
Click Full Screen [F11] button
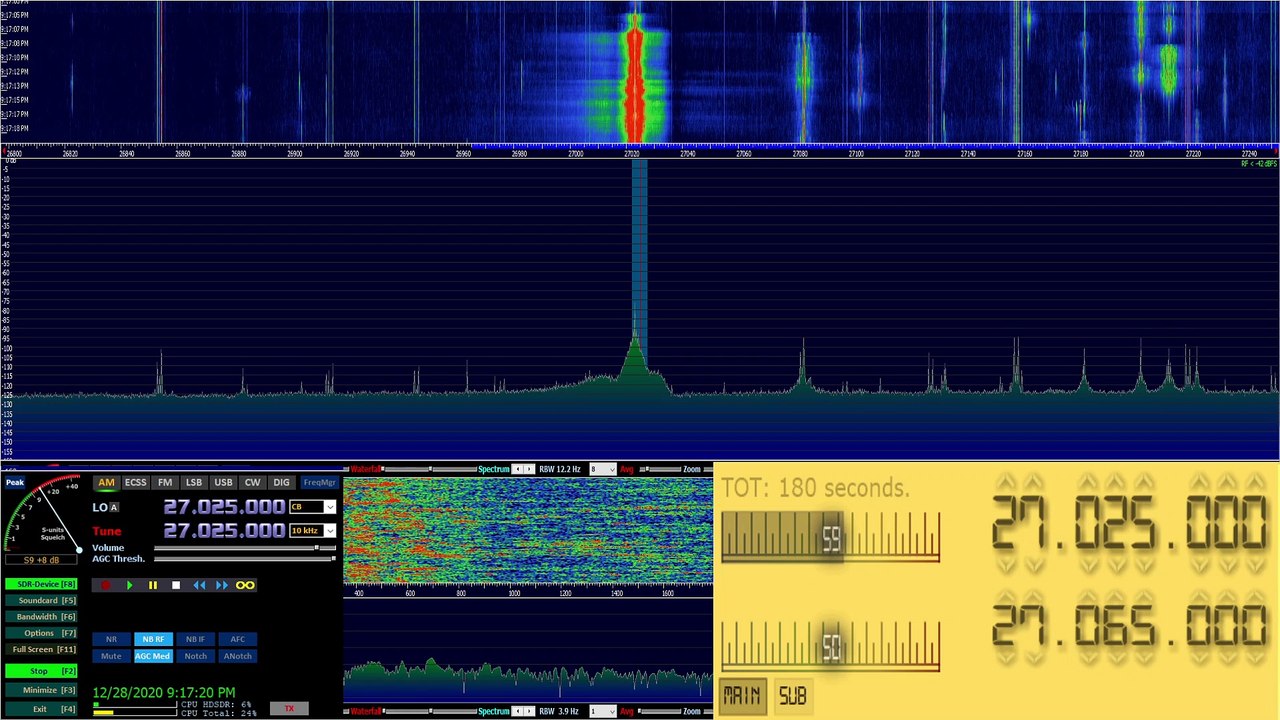pos(41,650)
